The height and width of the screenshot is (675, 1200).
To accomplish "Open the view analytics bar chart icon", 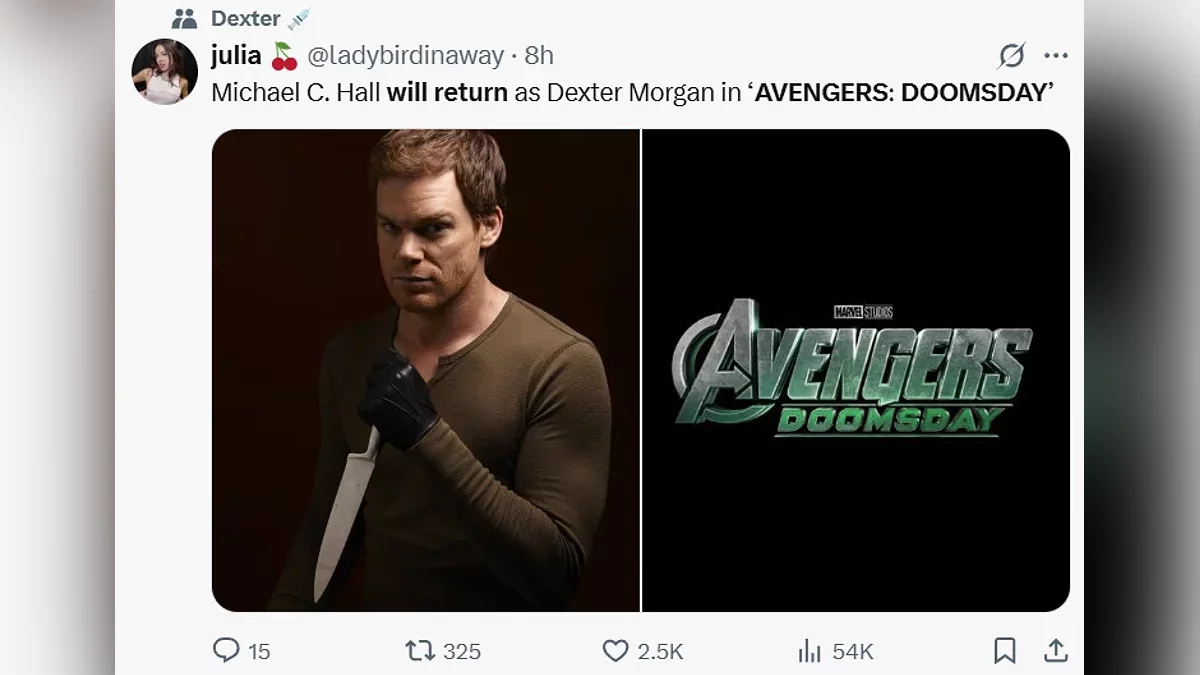I will click(809, 651).
